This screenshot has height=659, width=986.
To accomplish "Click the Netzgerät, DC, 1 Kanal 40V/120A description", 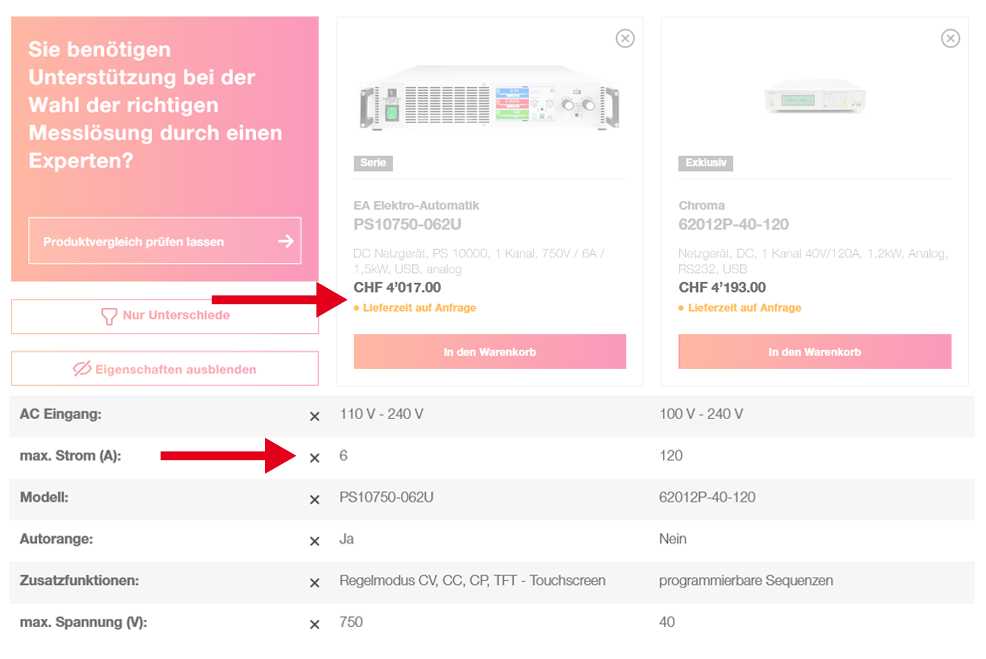I will point(813,262).
